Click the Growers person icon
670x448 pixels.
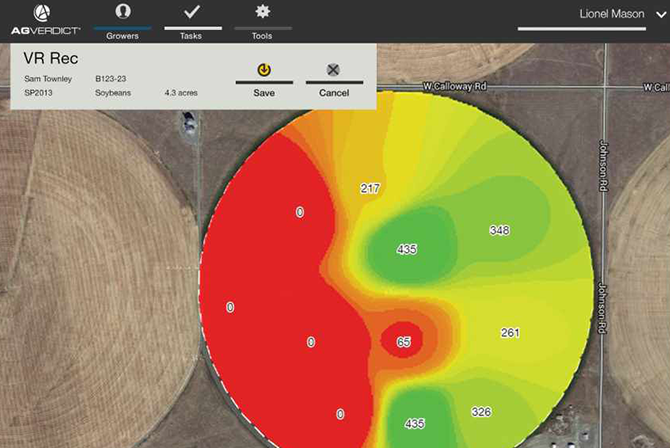pos(123,11)
